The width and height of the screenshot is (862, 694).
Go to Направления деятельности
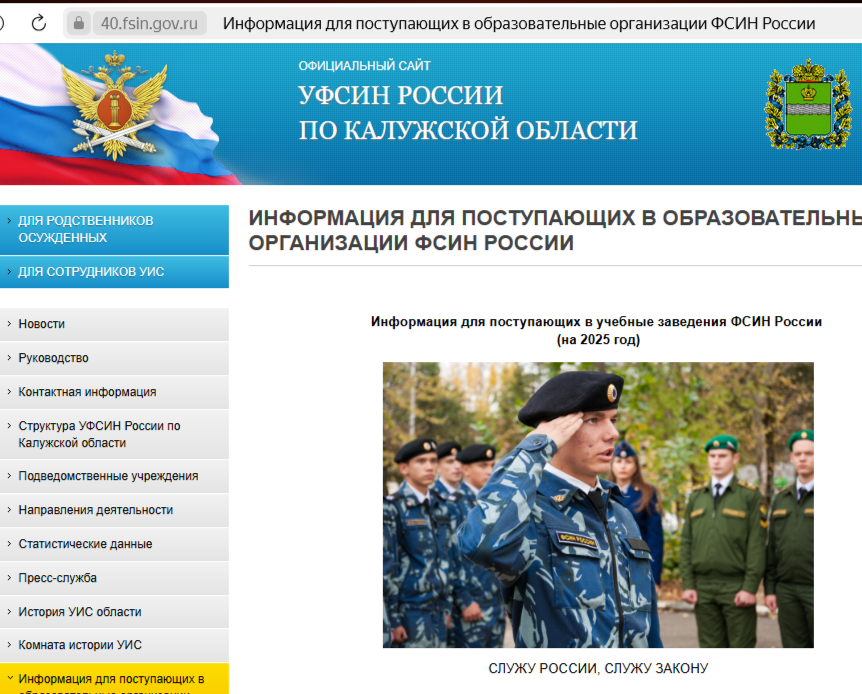[114, 510]
